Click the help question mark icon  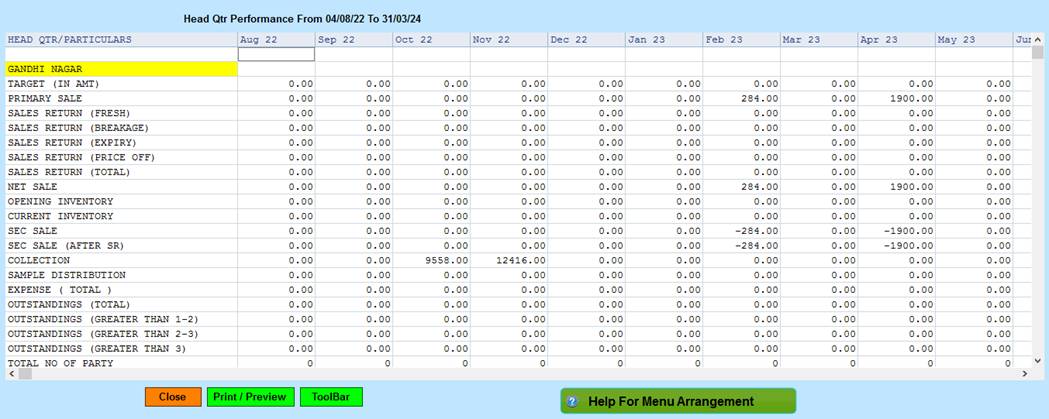(x=573, y=401)
